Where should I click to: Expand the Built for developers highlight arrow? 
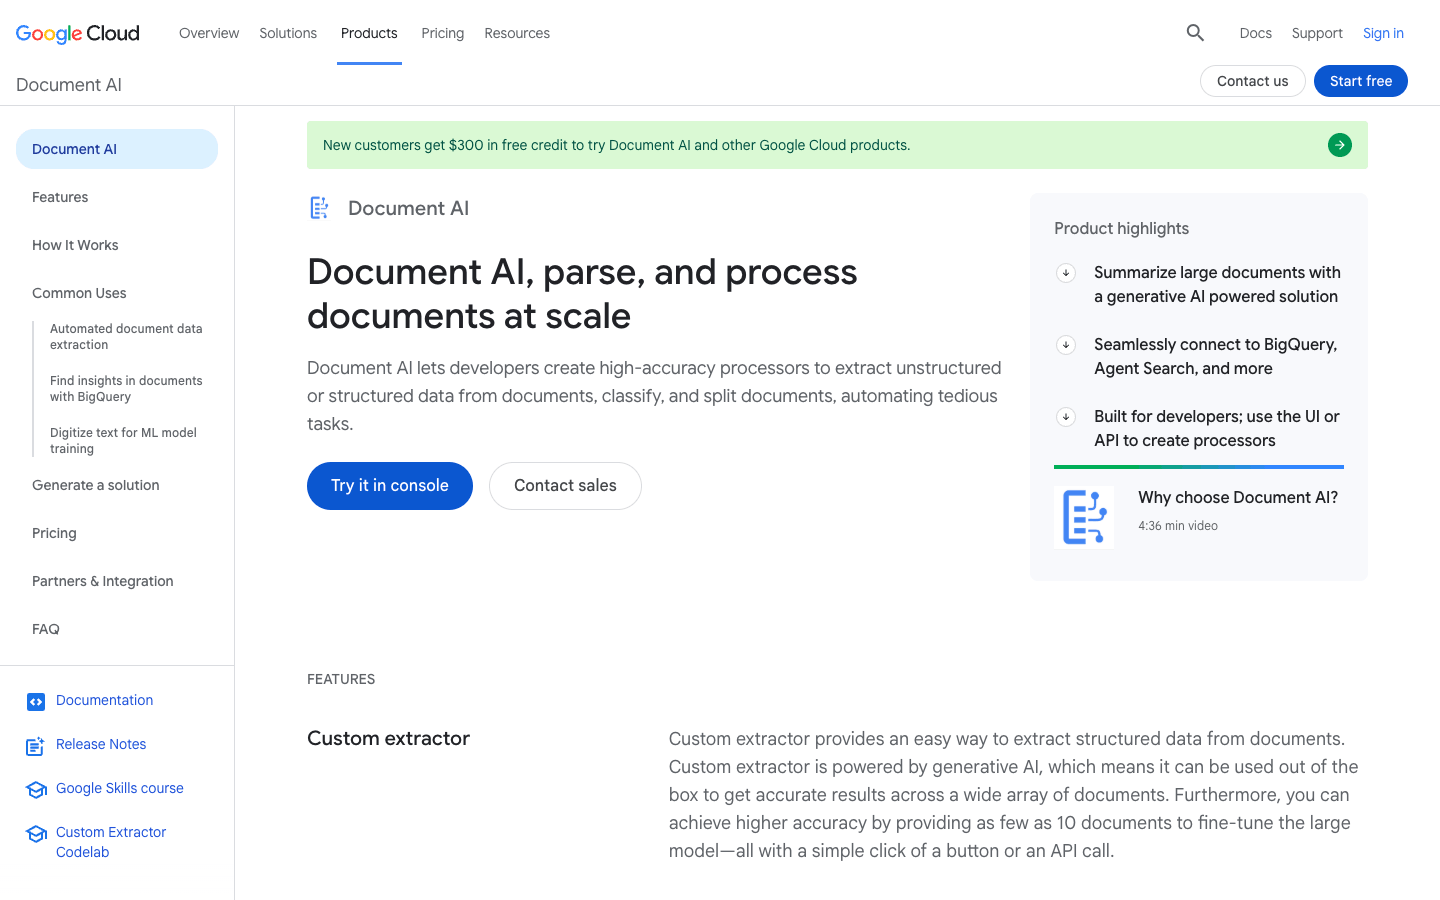click(x=1066, y=416)
